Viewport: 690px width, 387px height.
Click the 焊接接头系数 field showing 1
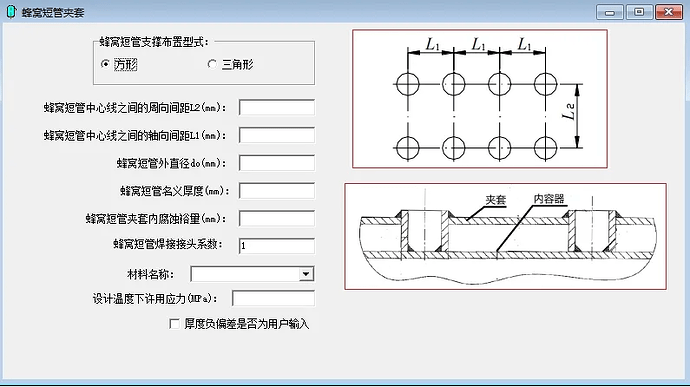(x=277, y=246)
